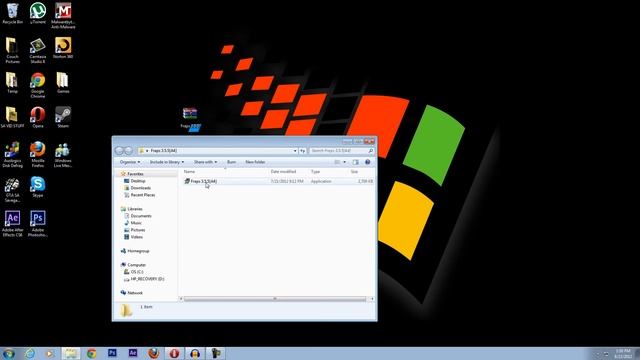Launch Windows Live Messenger desktop shortcut

coord(63,154)
